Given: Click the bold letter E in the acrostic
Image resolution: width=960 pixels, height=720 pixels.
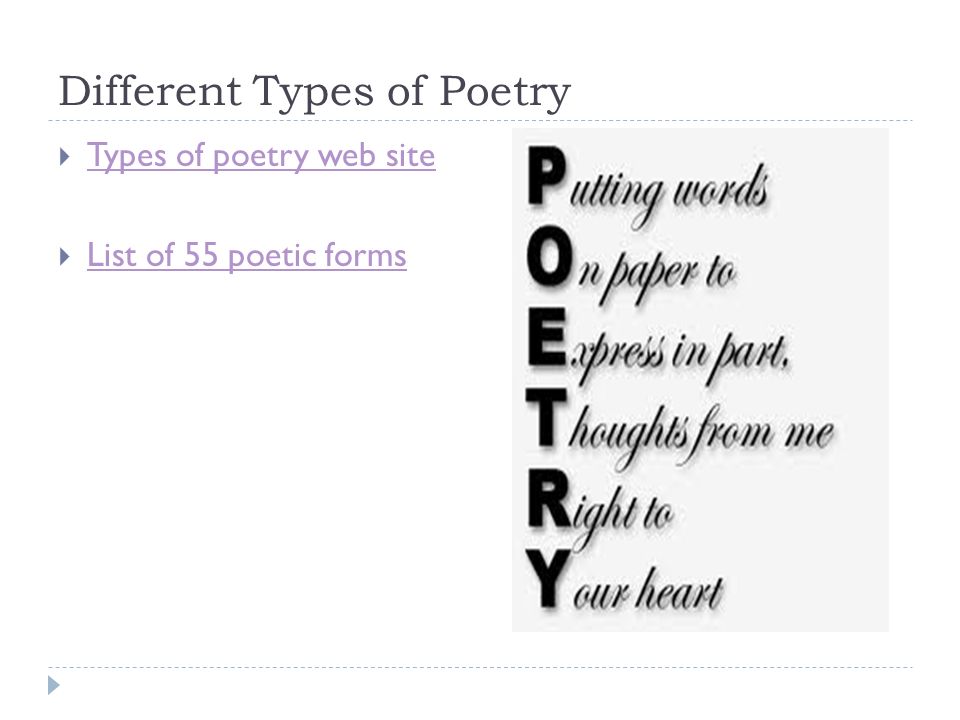Looking at the screenshot, I should pyautogui.click(x=546, y=338).
